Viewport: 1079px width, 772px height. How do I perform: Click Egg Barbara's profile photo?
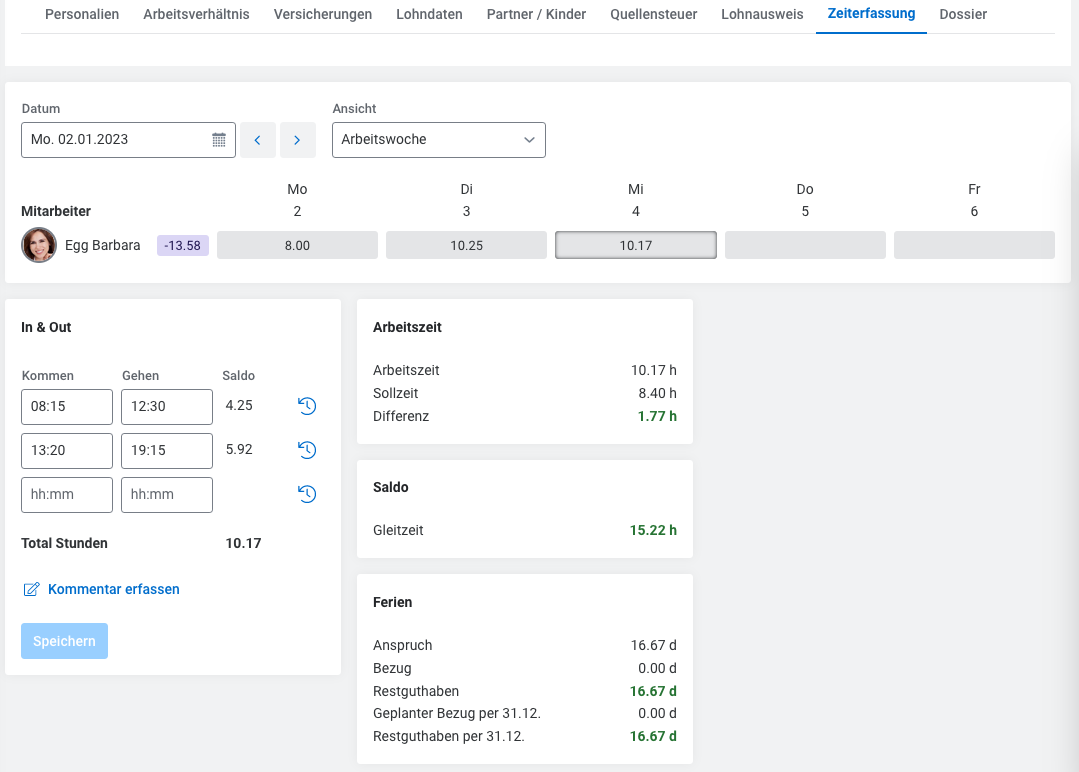click(39, 245)
